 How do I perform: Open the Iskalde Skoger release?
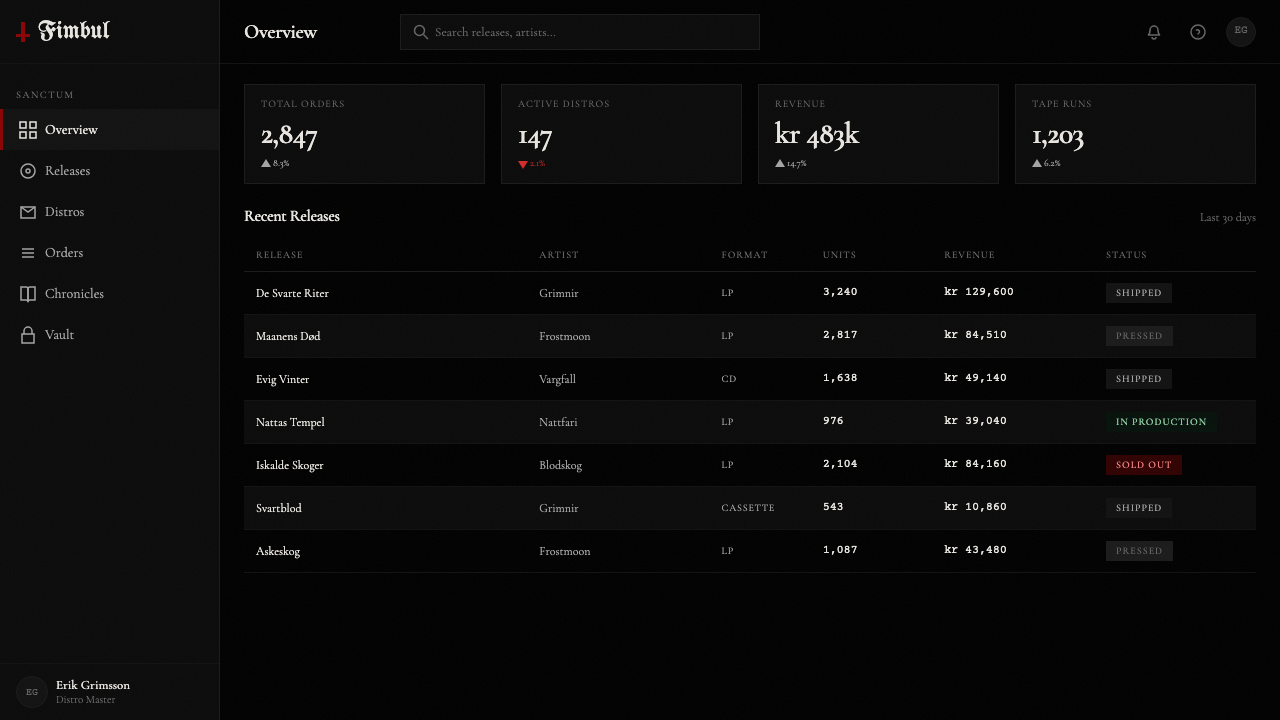[290, 465]
